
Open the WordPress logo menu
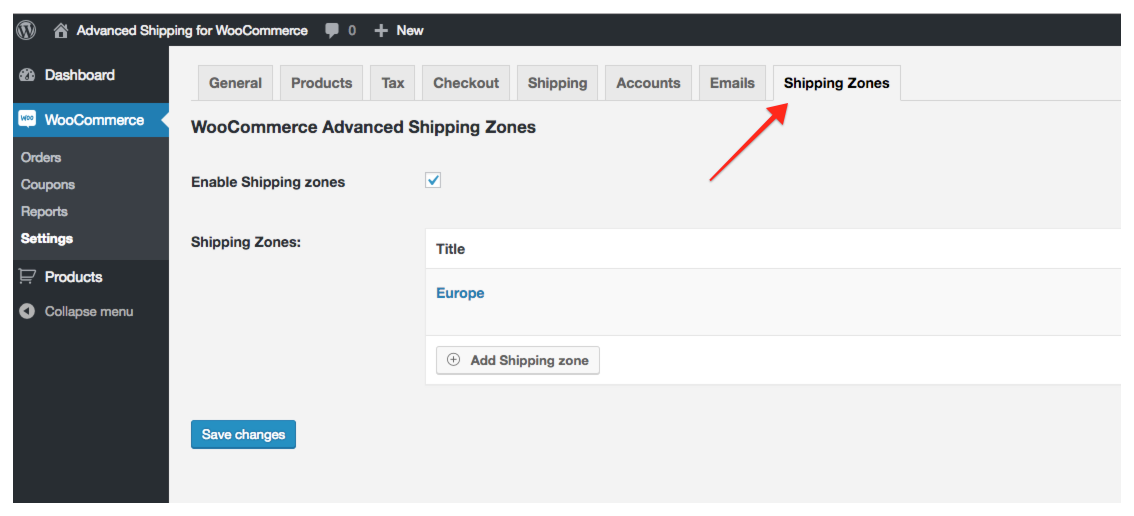[27, 30]
